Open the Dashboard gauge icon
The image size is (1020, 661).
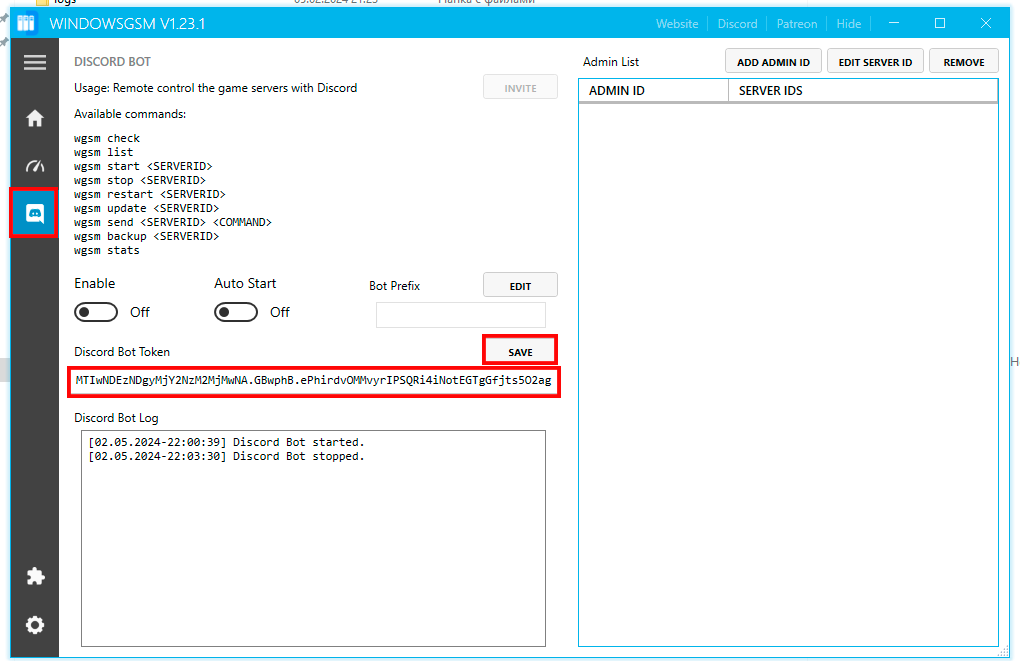pos(34,166)
